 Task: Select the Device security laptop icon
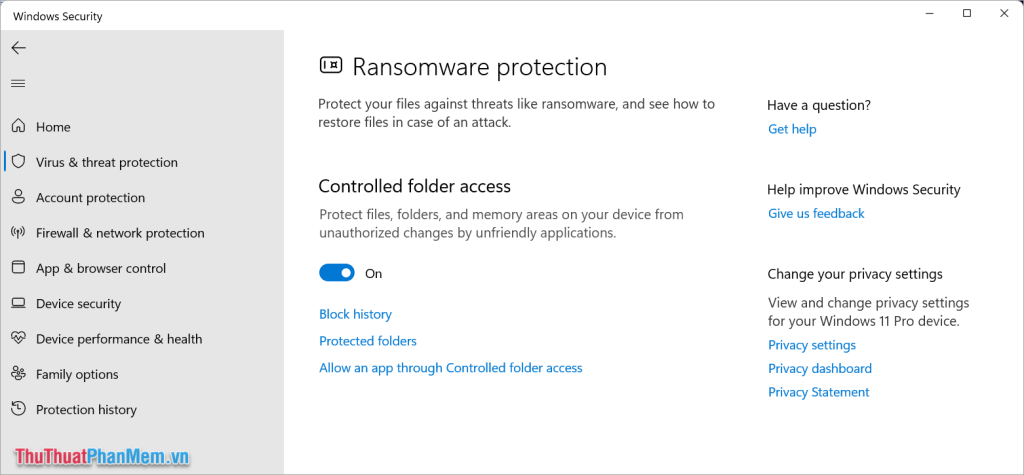(19, 303)
